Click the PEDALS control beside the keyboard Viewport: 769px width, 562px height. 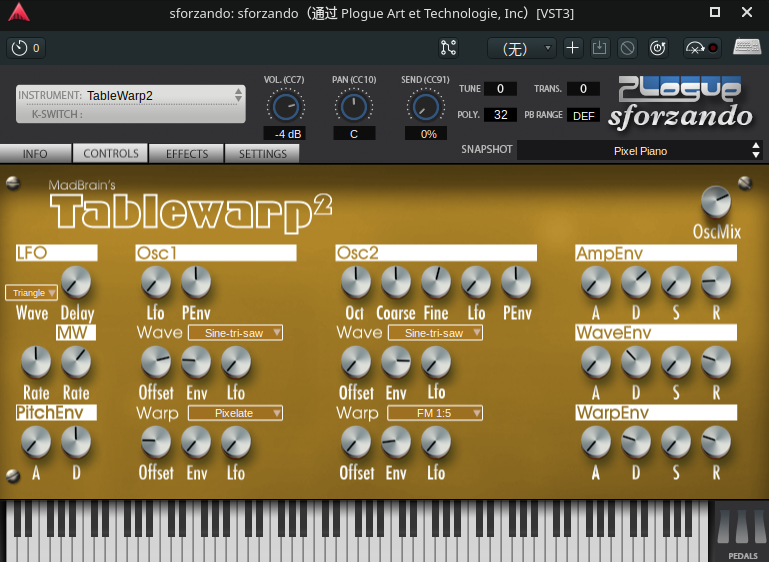click(x=742, y=532)
